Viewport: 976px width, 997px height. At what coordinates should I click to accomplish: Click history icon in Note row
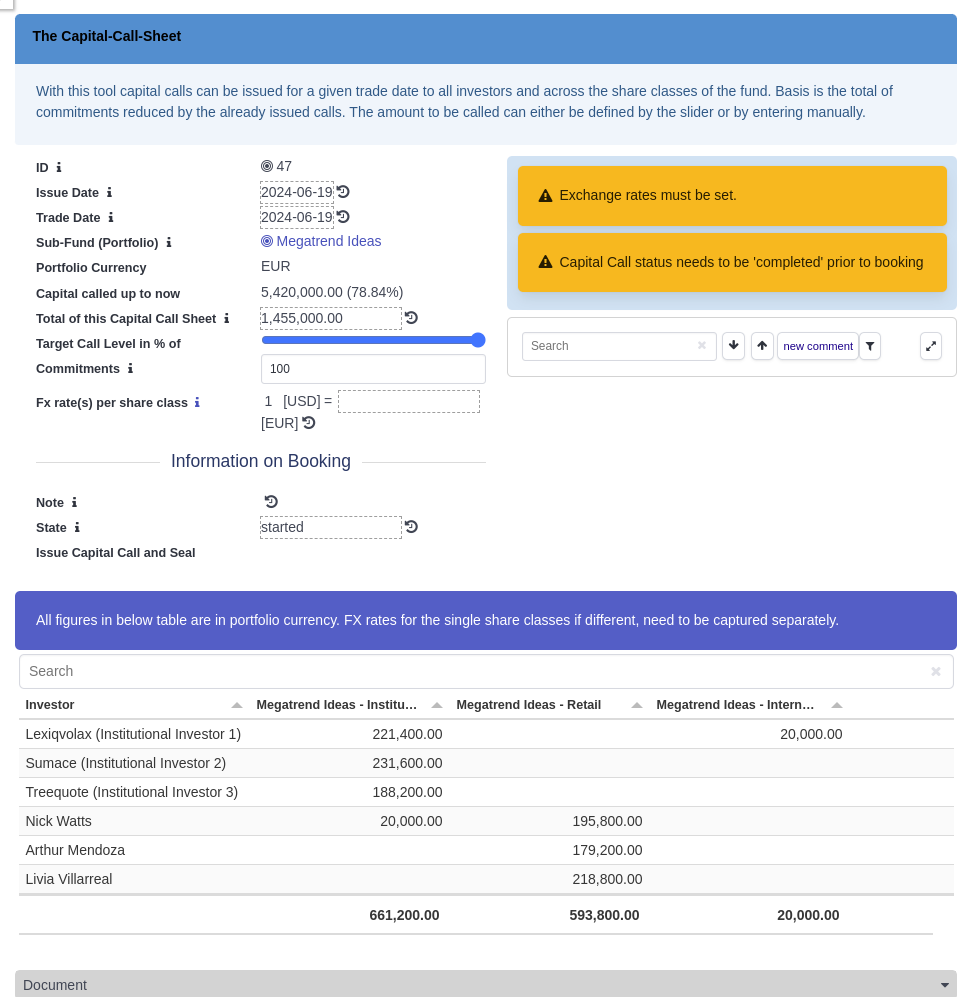pos(271,502)
